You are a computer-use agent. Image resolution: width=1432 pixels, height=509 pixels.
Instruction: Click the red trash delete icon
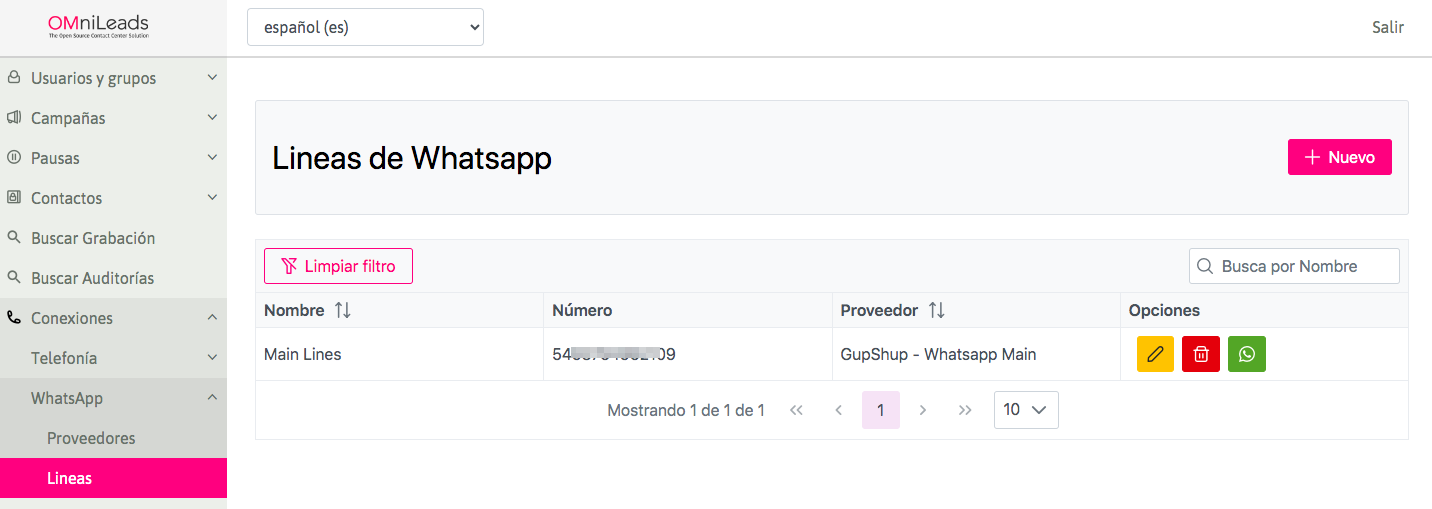(x=1201, y=354)
